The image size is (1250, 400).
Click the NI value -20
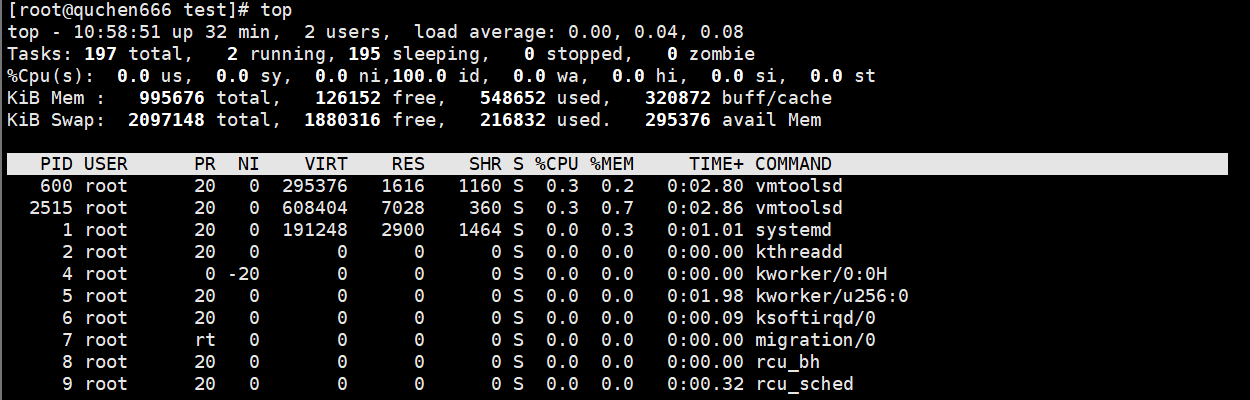coord(243,274)
